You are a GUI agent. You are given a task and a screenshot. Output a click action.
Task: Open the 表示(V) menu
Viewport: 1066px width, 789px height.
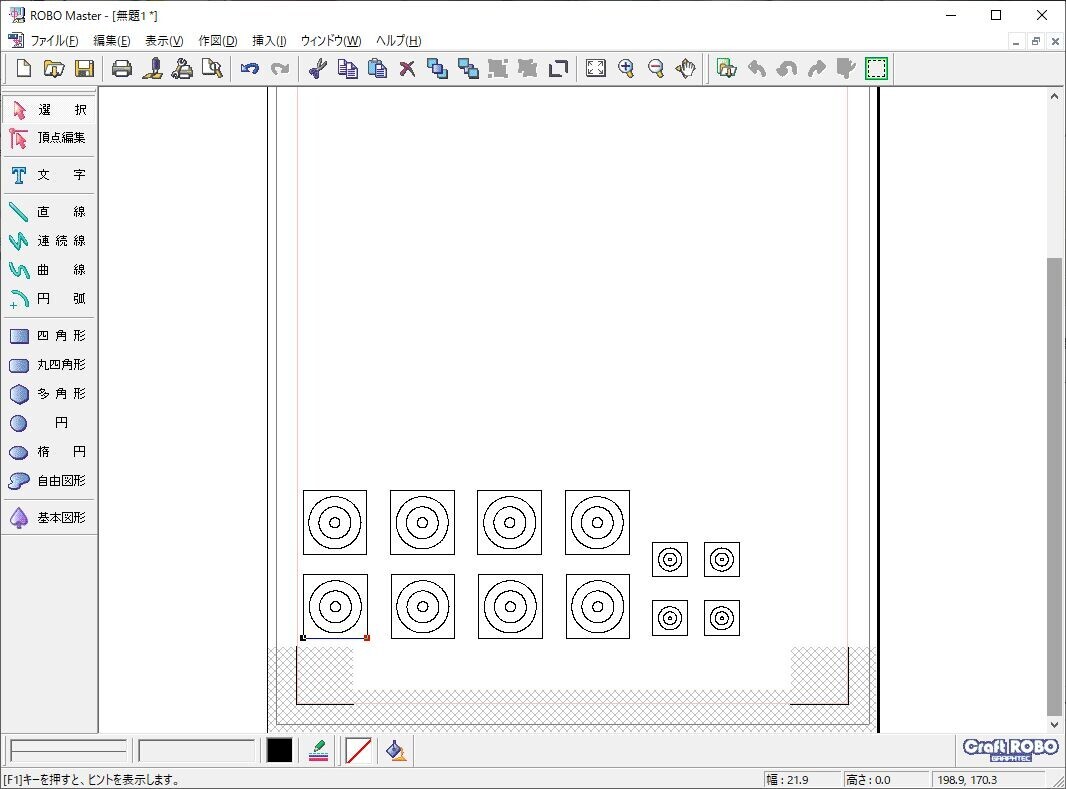(x=164, y=40)
